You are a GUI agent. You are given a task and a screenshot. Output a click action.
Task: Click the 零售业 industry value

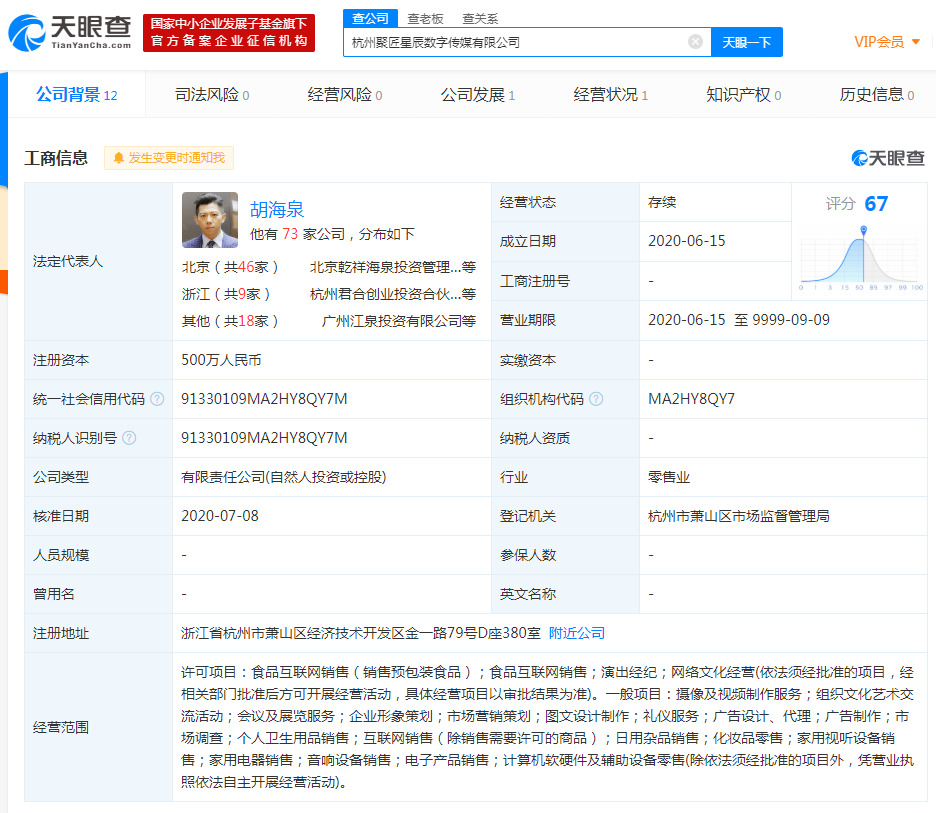coord(669,477)
